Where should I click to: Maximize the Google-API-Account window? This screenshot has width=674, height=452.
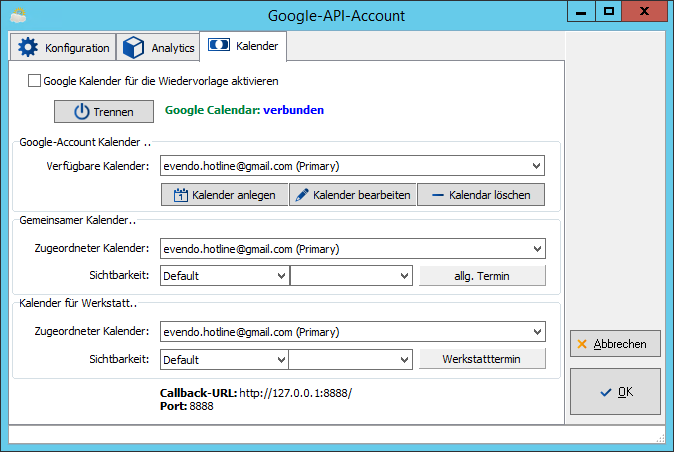609,12
